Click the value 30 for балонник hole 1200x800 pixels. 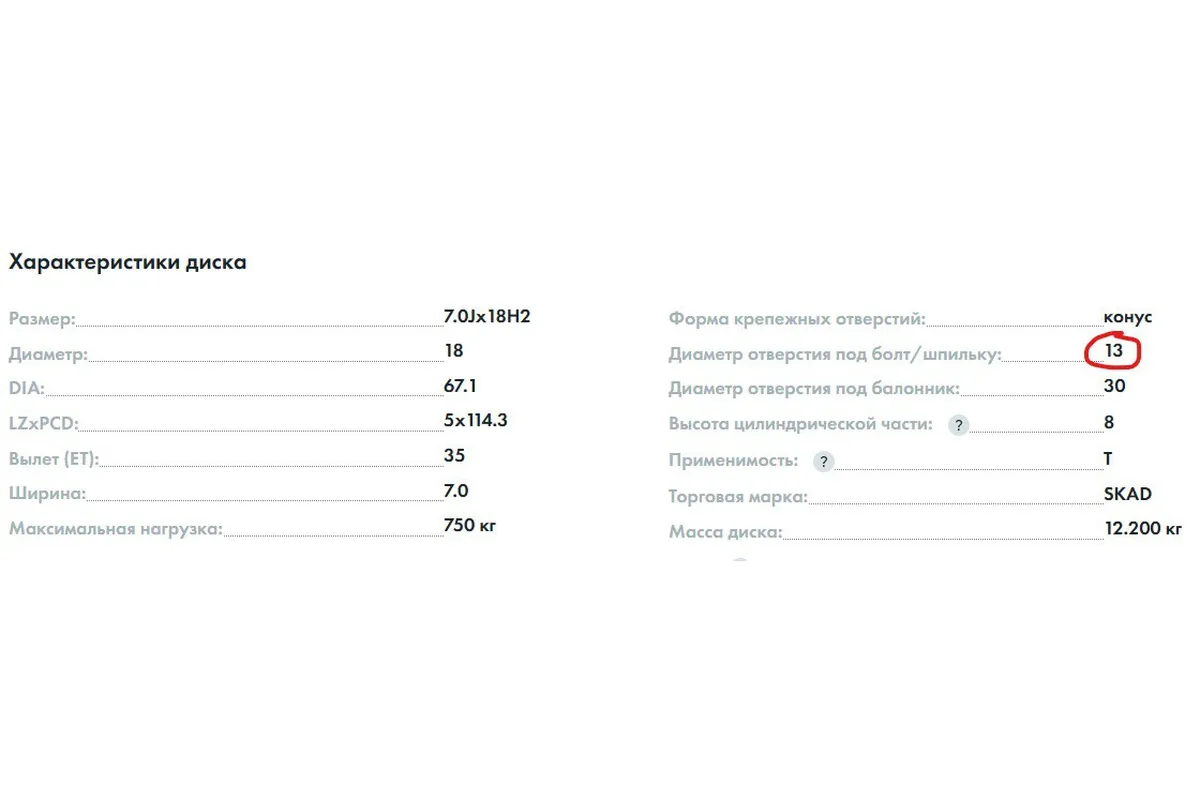pyautogui.click(x=1115, y=387)
